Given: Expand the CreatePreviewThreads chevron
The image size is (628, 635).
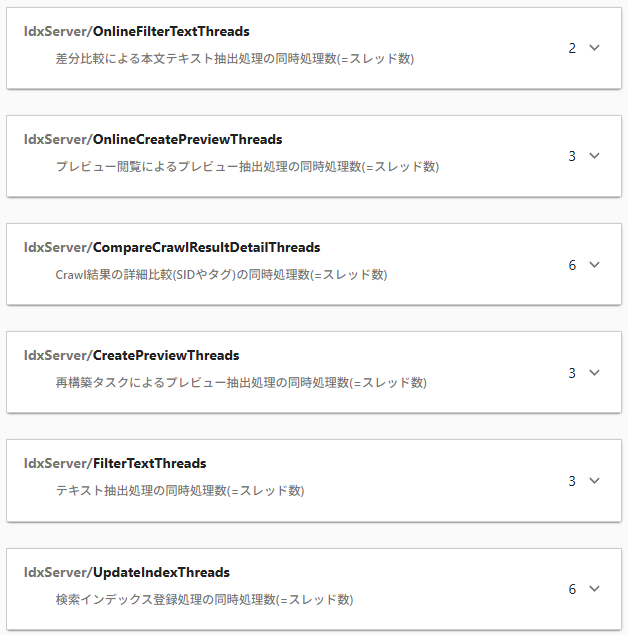Looking at the screenshot, I should click(595, 372).
